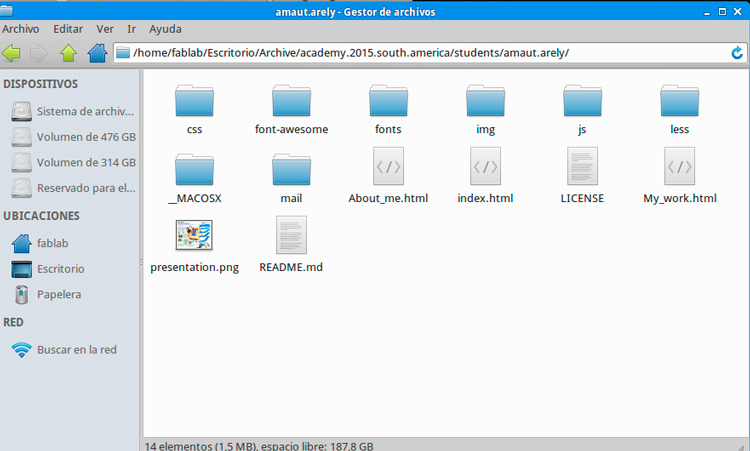Image resolution: width=750 pixels, height=451 pixels.
Task: Select the My_work.html file icon
Action: click(679, 166)
